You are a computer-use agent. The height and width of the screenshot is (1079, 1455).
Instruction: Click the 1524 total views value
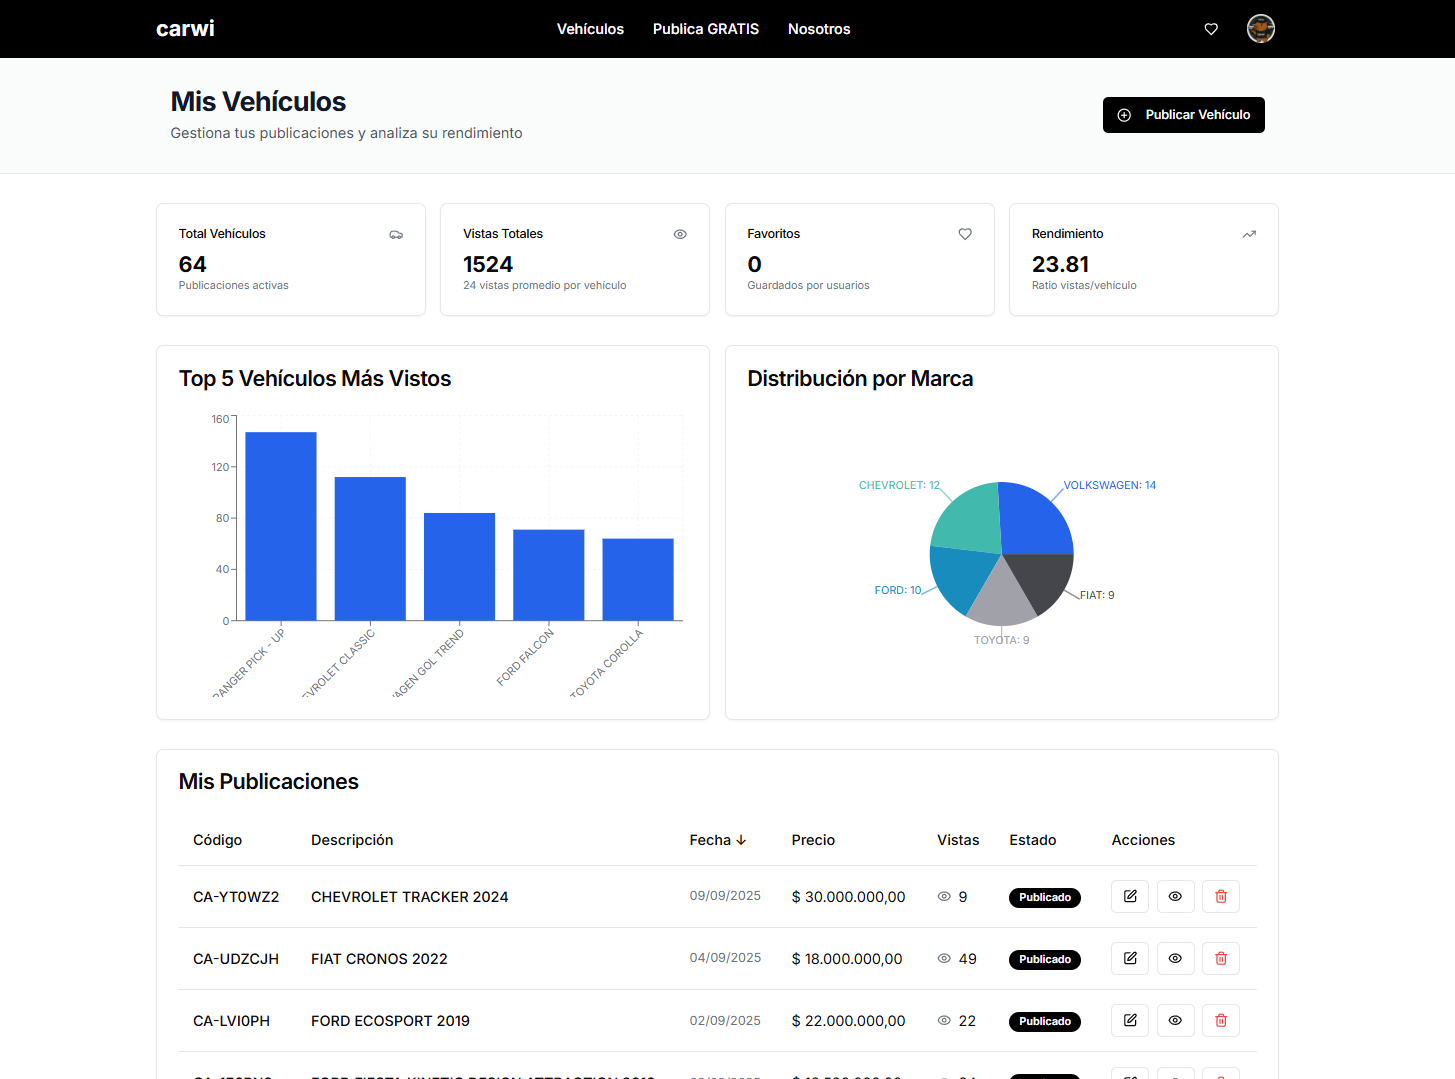pyautogui.click(x=488, y=264)
